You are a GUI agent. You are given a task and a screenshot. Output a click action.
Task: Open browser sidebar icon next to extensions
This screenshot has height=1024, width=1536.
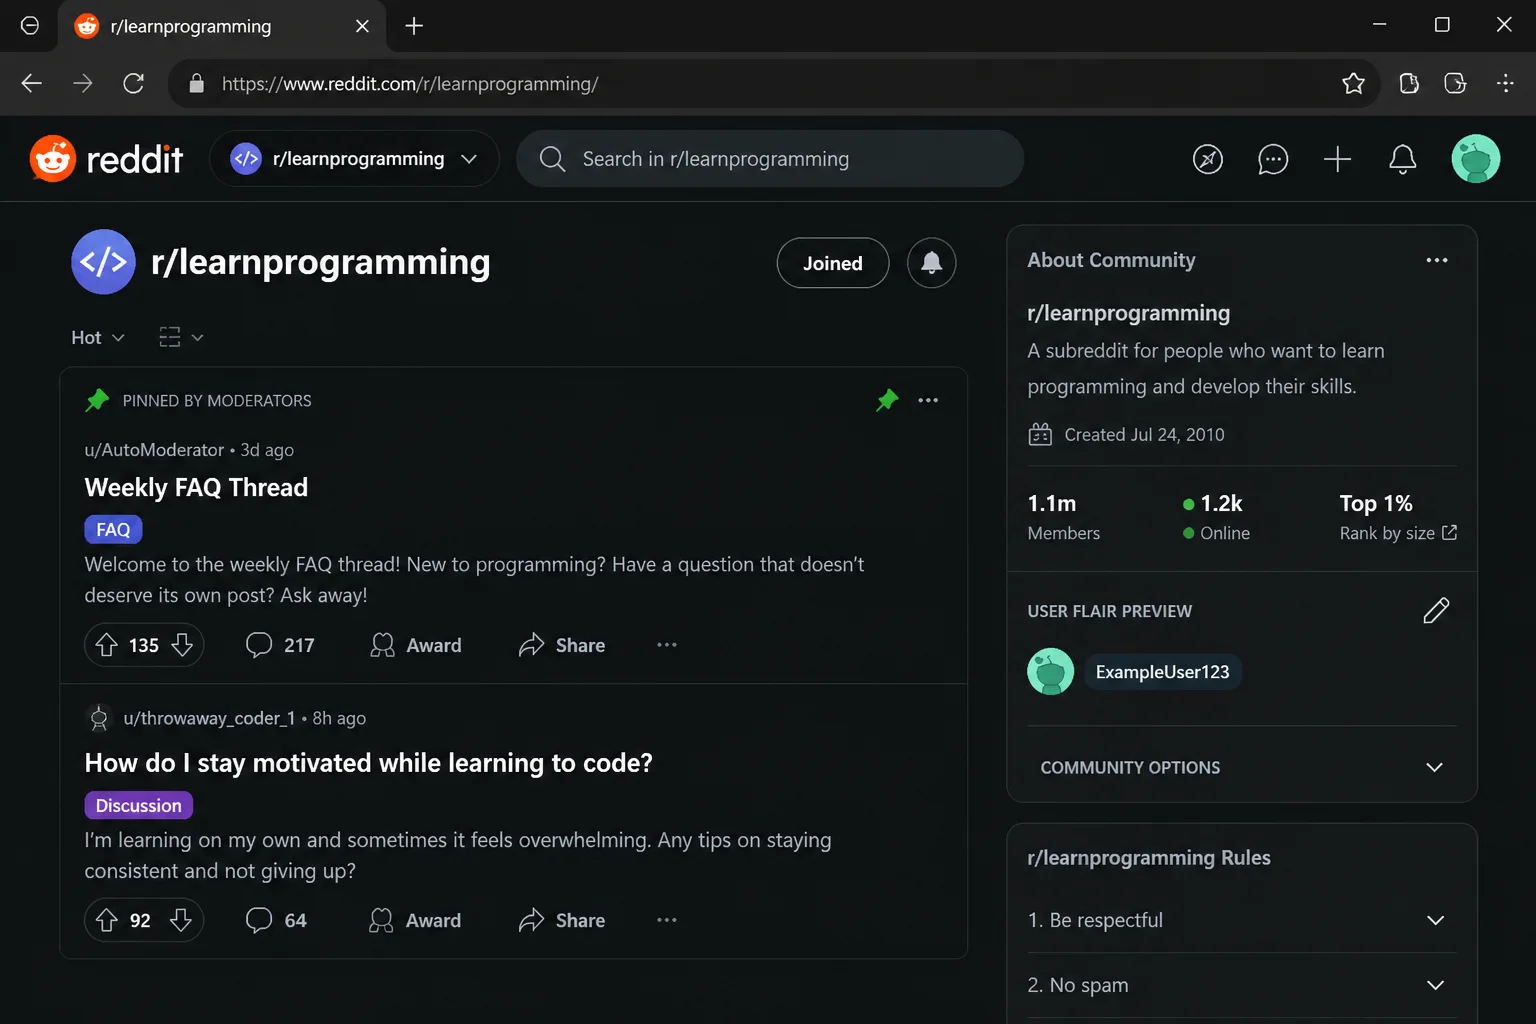[x=1455, y=84]
